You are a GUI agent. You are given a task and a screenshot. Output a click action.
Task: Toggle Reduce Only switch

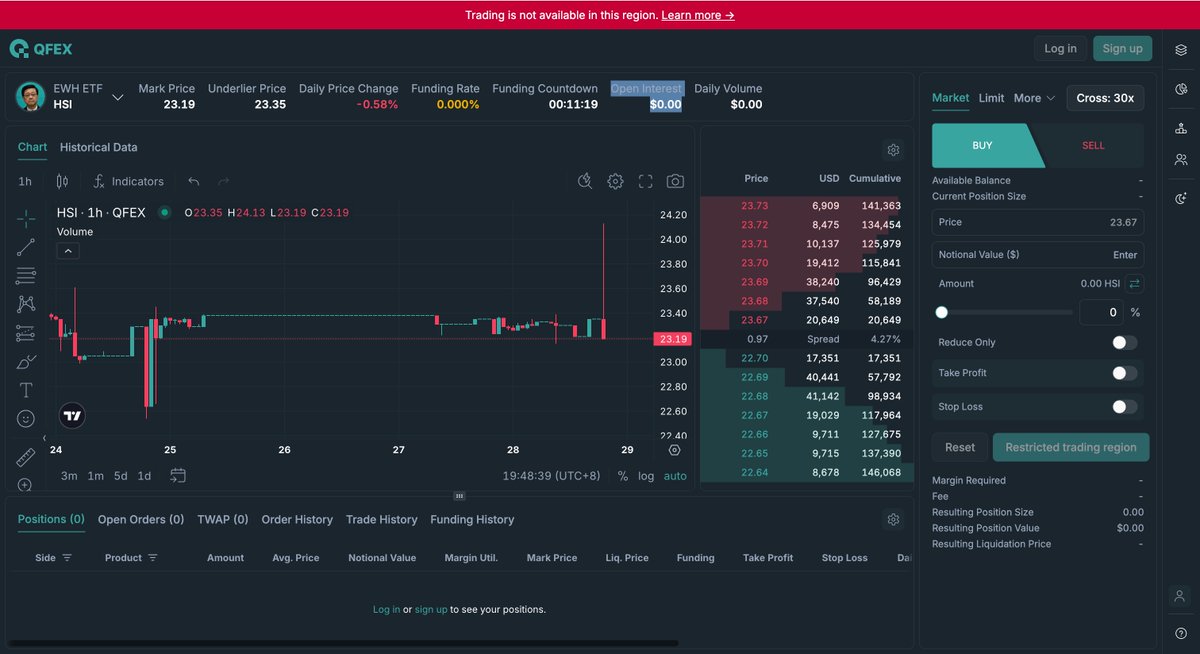click(1125, 342)
